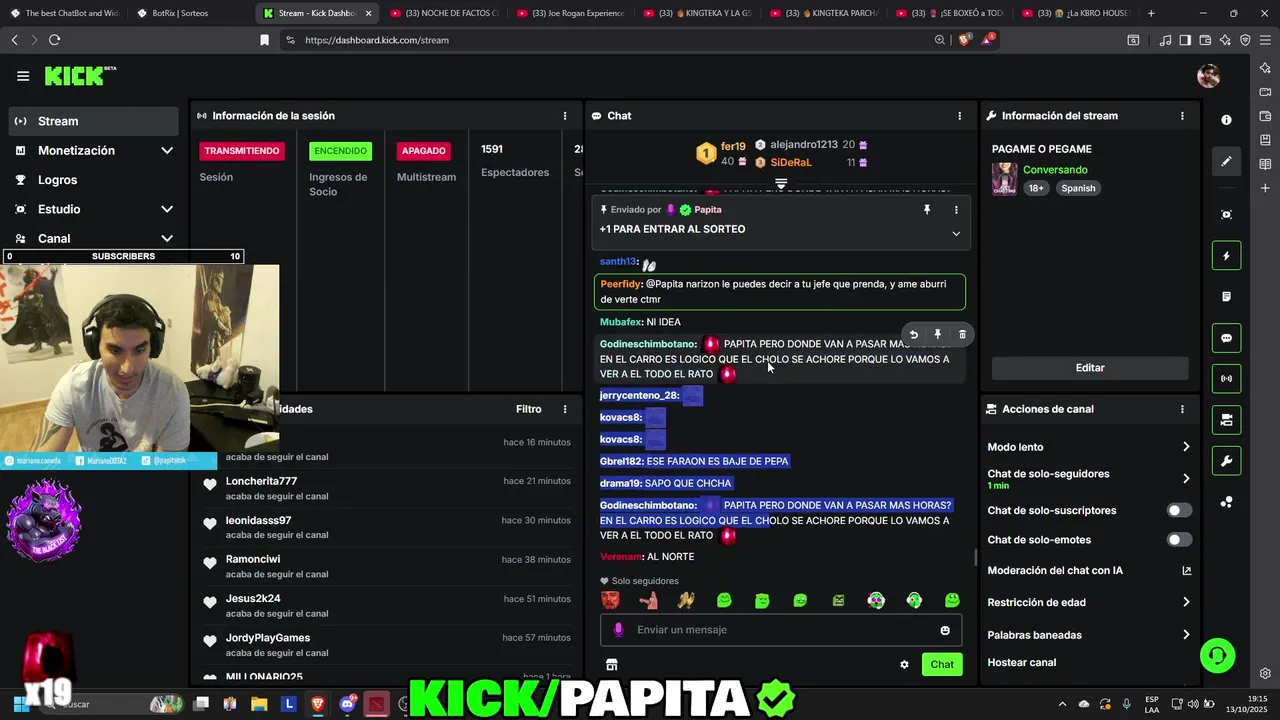1280x720 pixels.
Task: Click the document icon in right sidebar
Action: pos(1226,297)
